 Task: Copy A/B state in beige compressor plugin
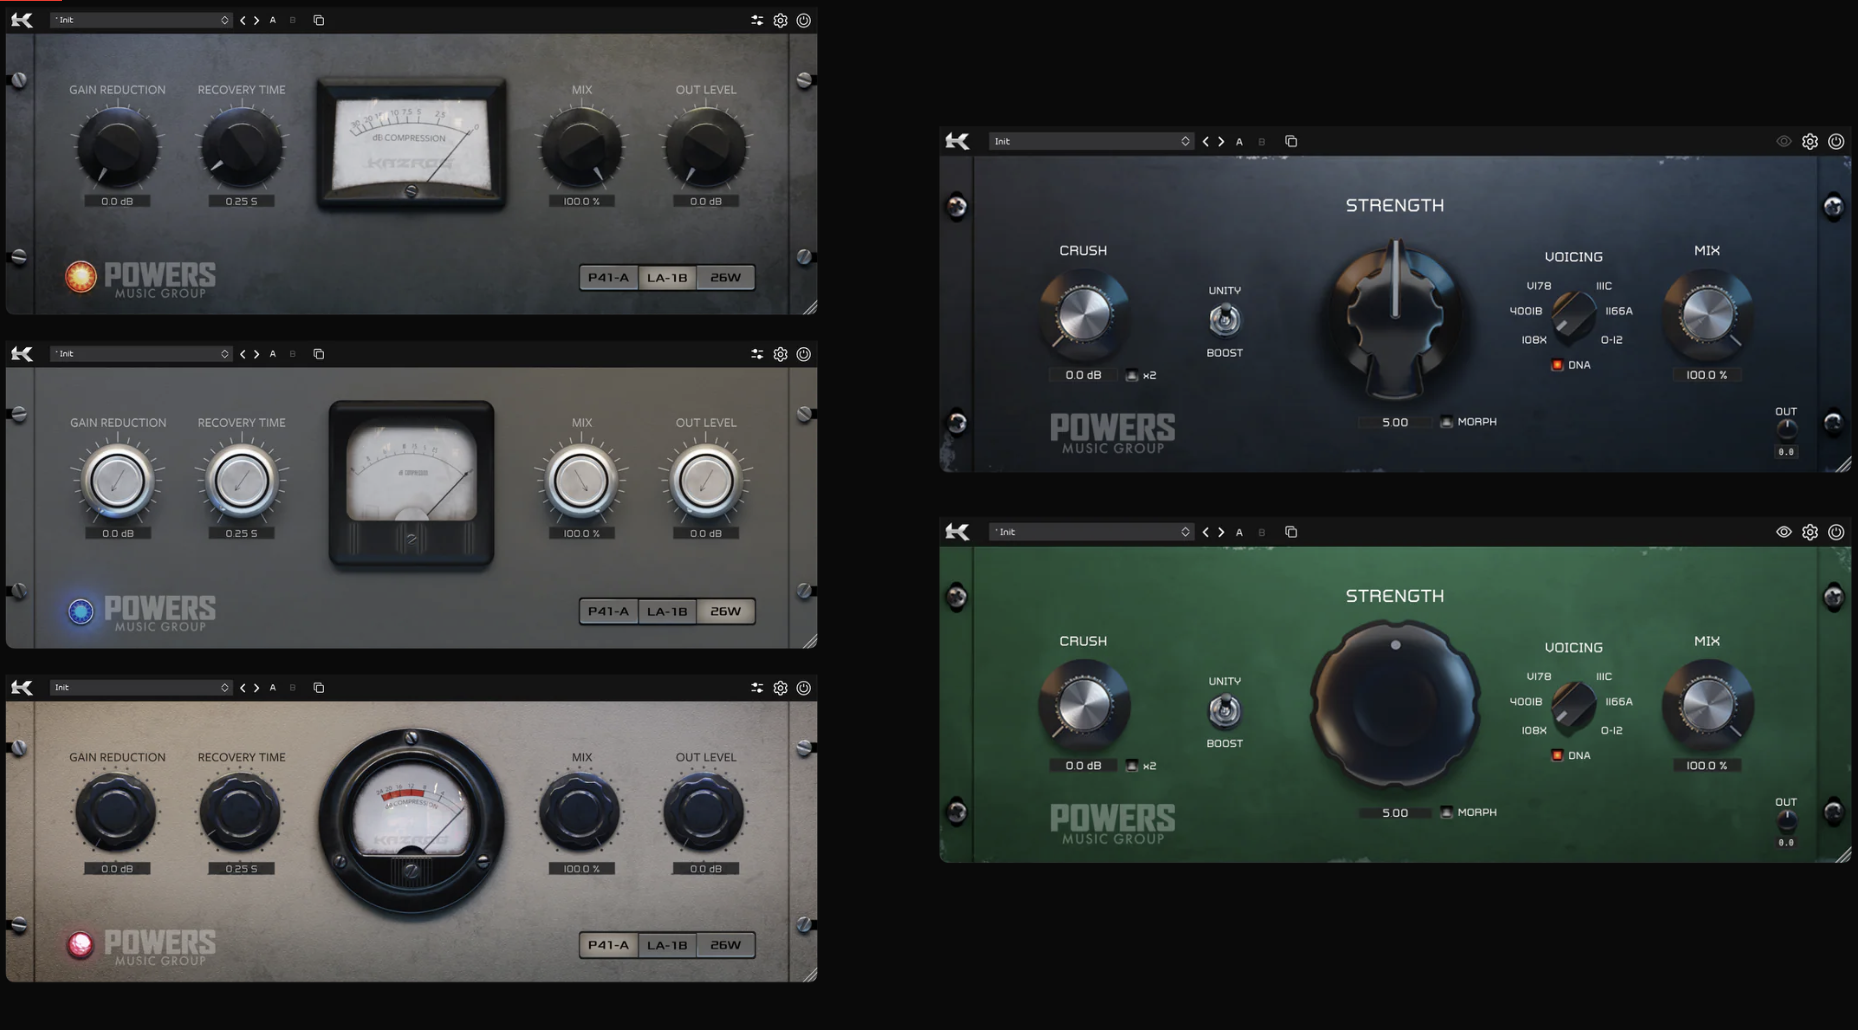point(319,688)
